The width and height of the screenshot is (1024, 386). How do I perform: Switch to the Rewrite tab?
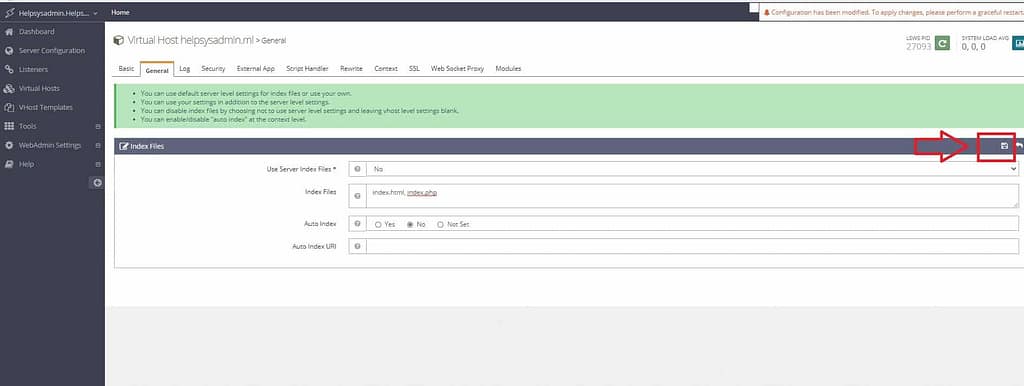tap(351, 69)
